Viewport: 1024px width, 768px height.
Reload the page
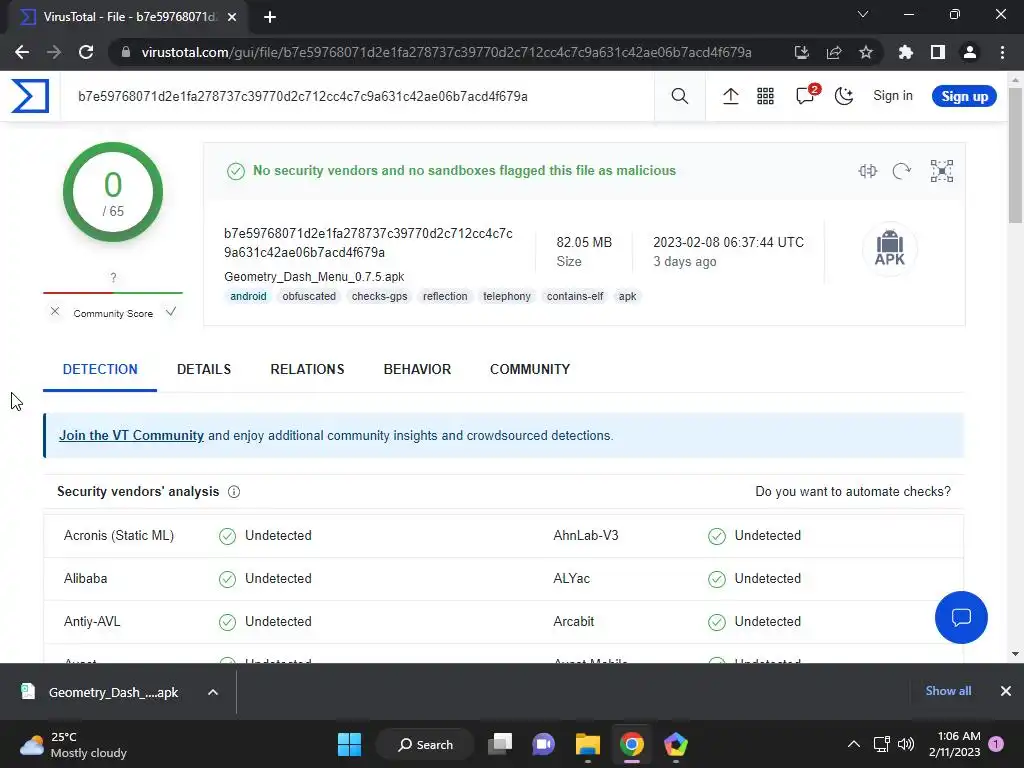(86, 52)
